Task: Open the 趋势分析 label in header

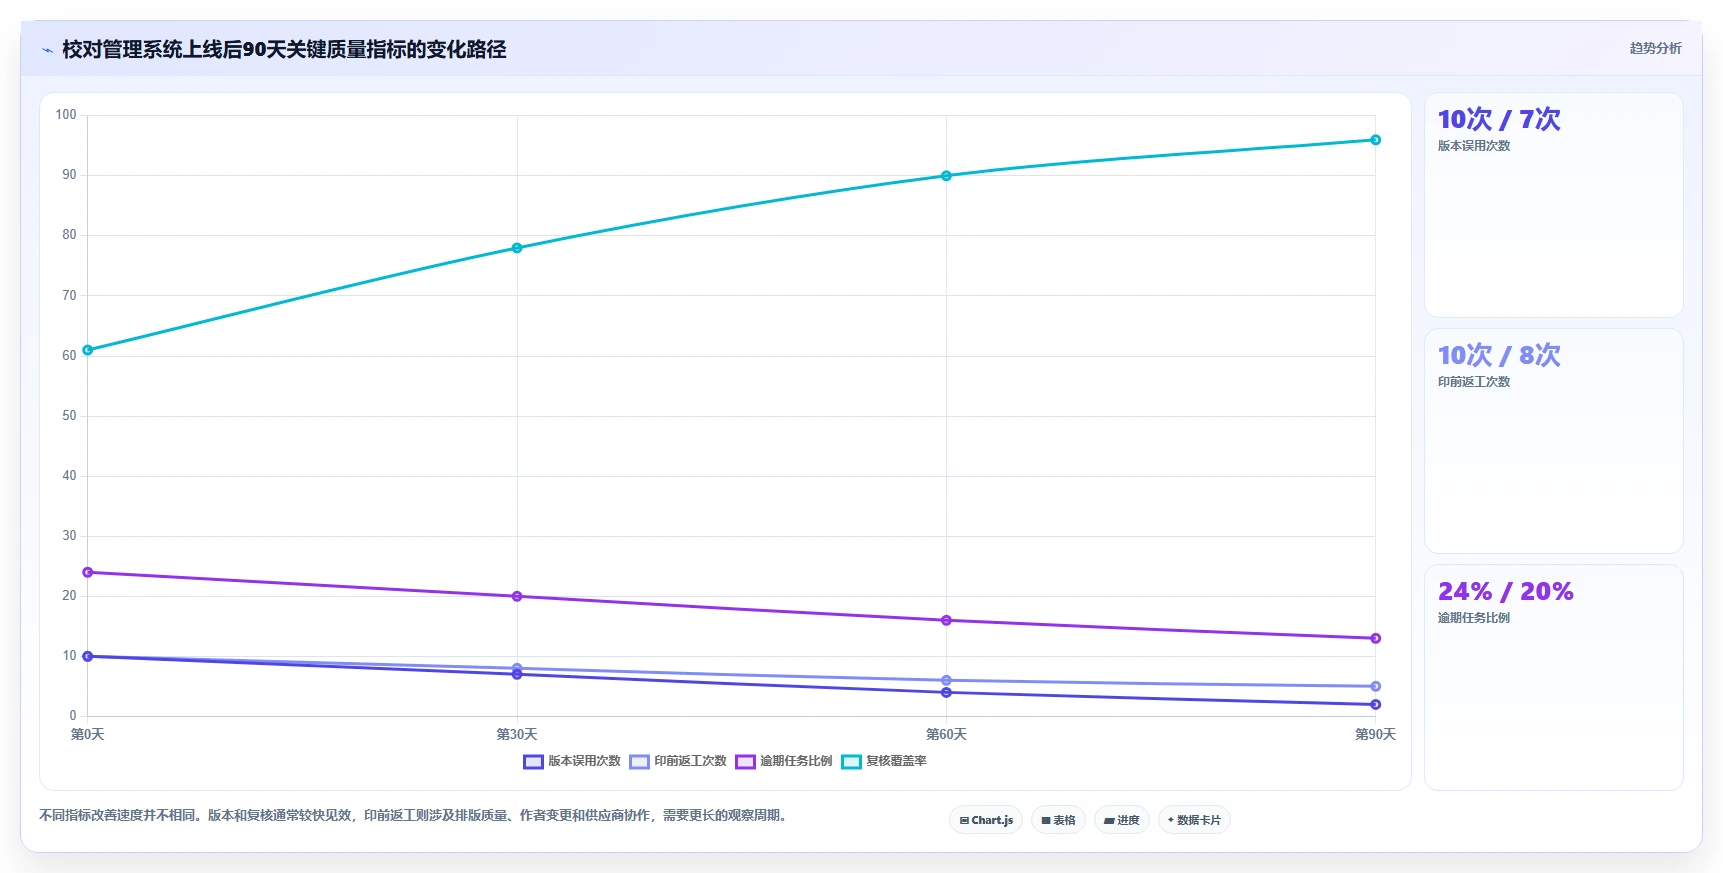Action: pos(1655,48)
